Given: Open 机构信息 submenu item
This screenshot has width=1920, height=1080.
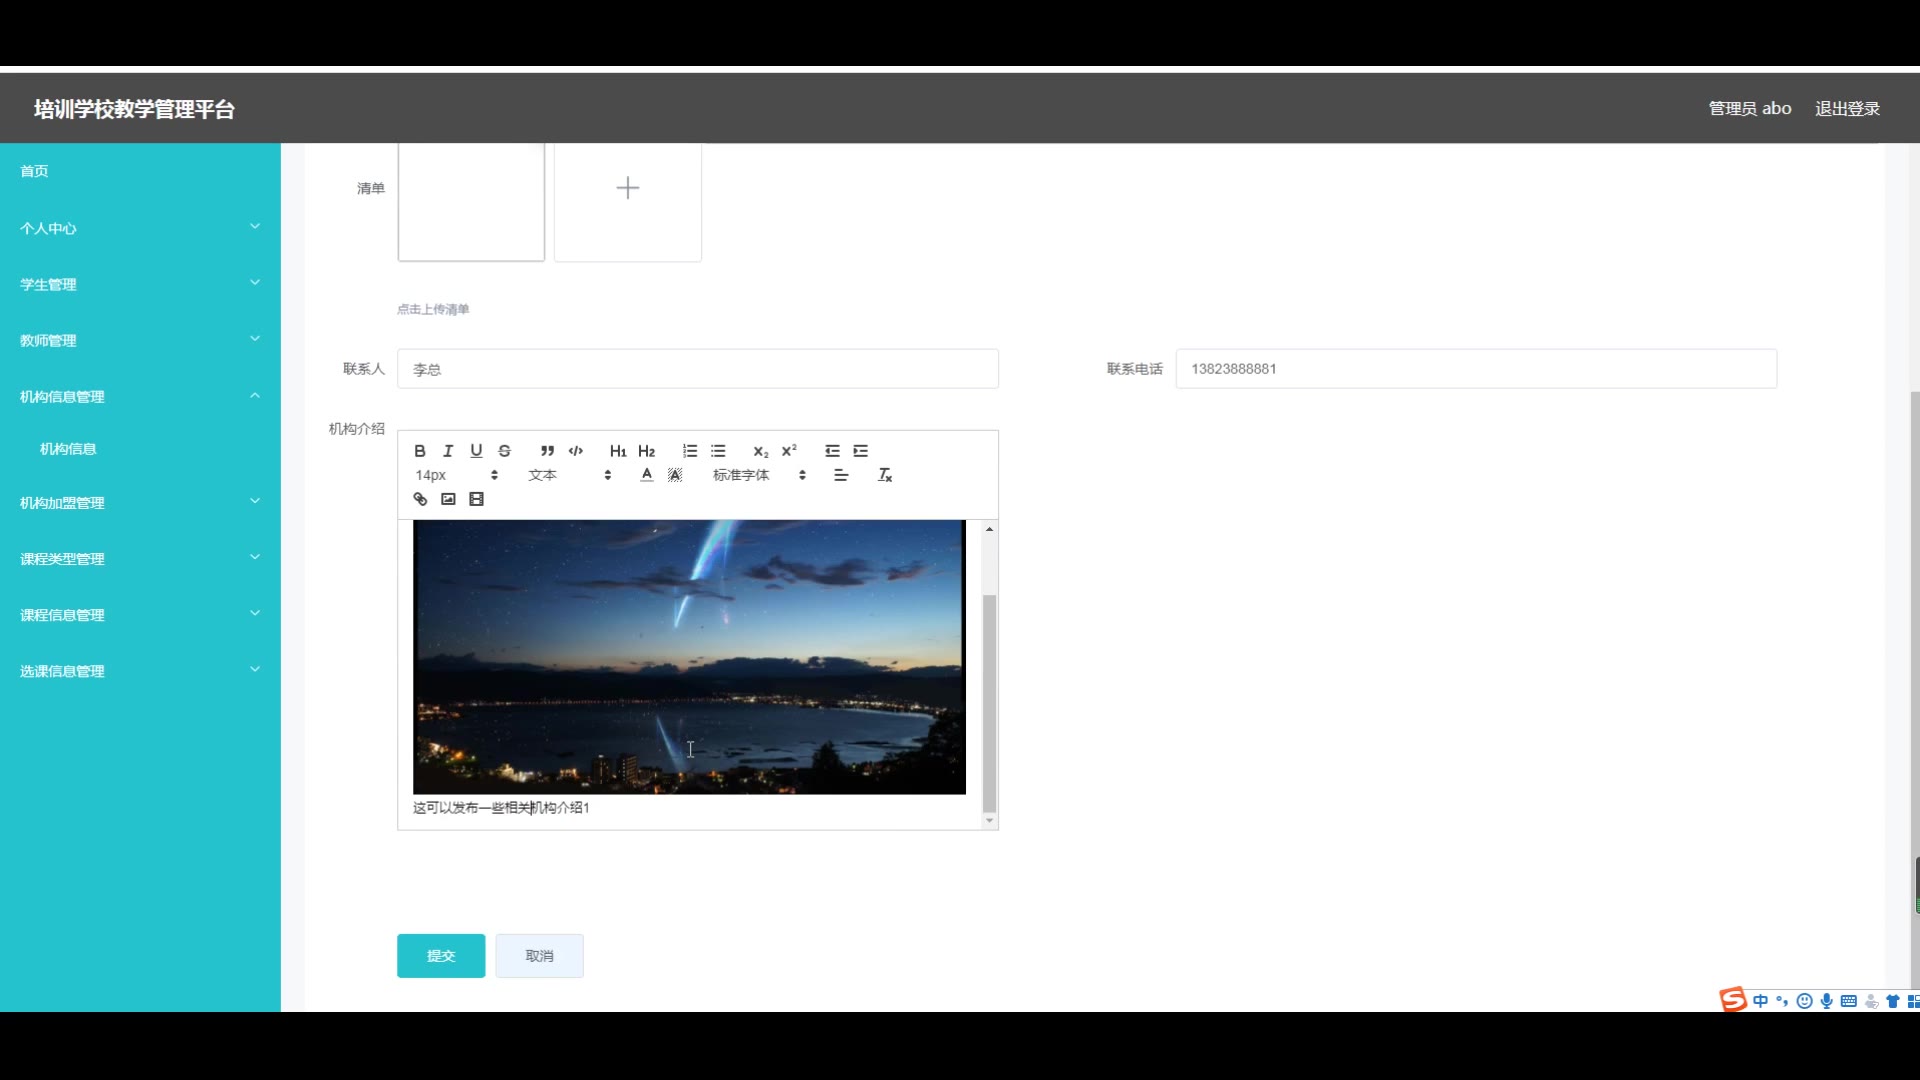Looking at the screenshot, I should click(x=68, y=449).
